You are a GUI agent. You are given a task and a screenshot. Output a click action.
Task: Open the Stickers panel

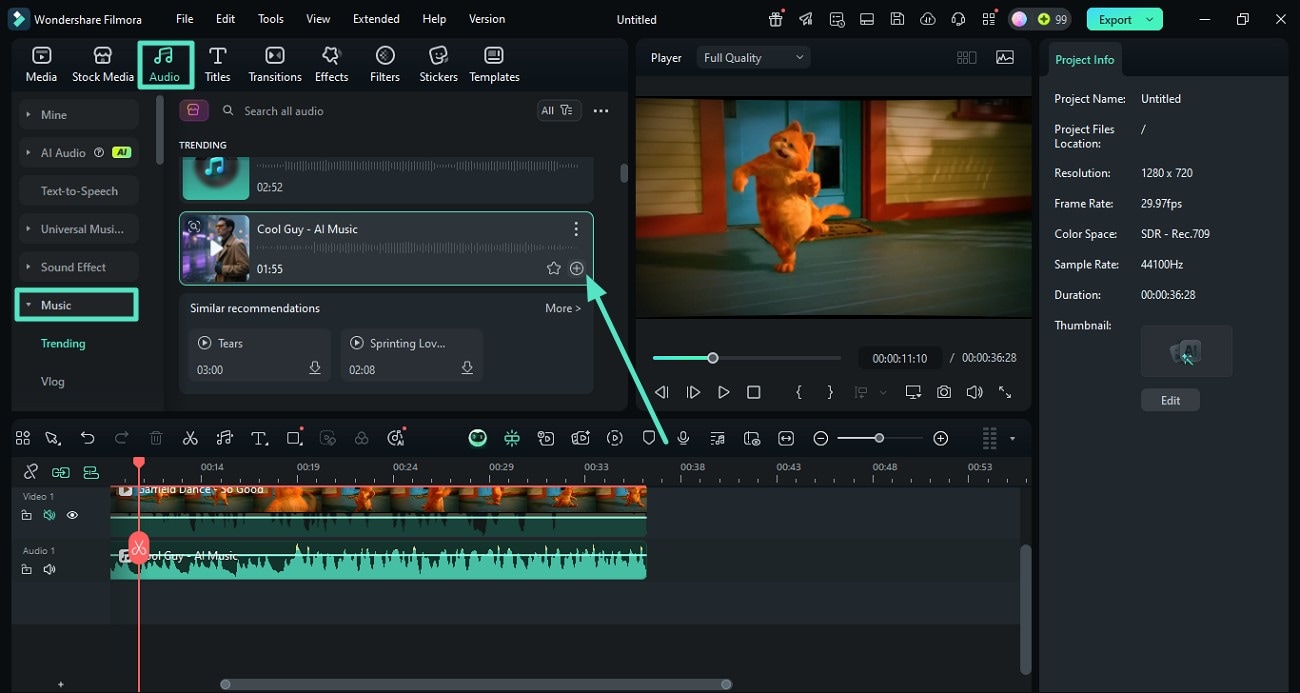pyautogui.click(x=438, y=64)
